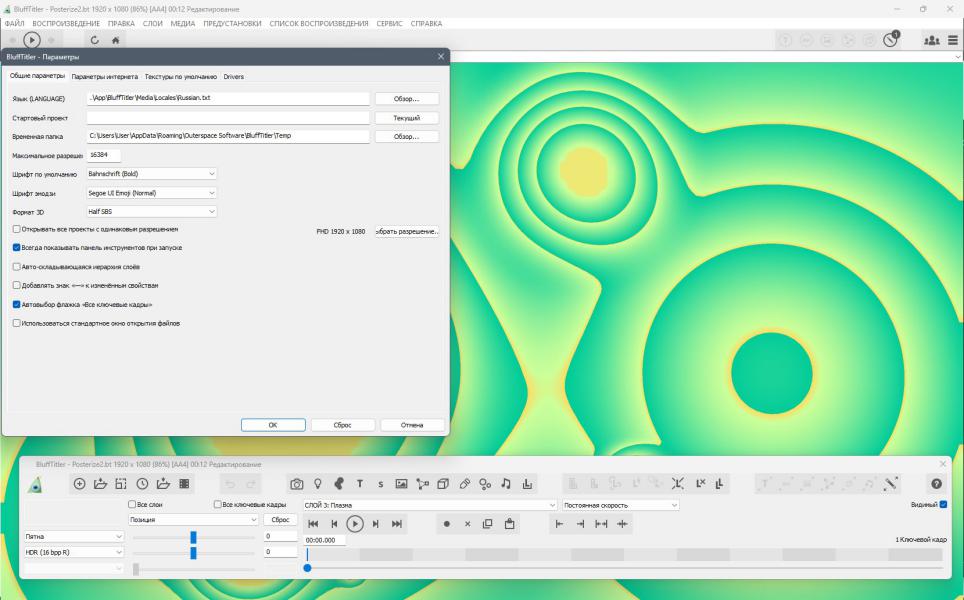Add an audio layer with note icon
The image size is (964, 600).
pos(506,484)
